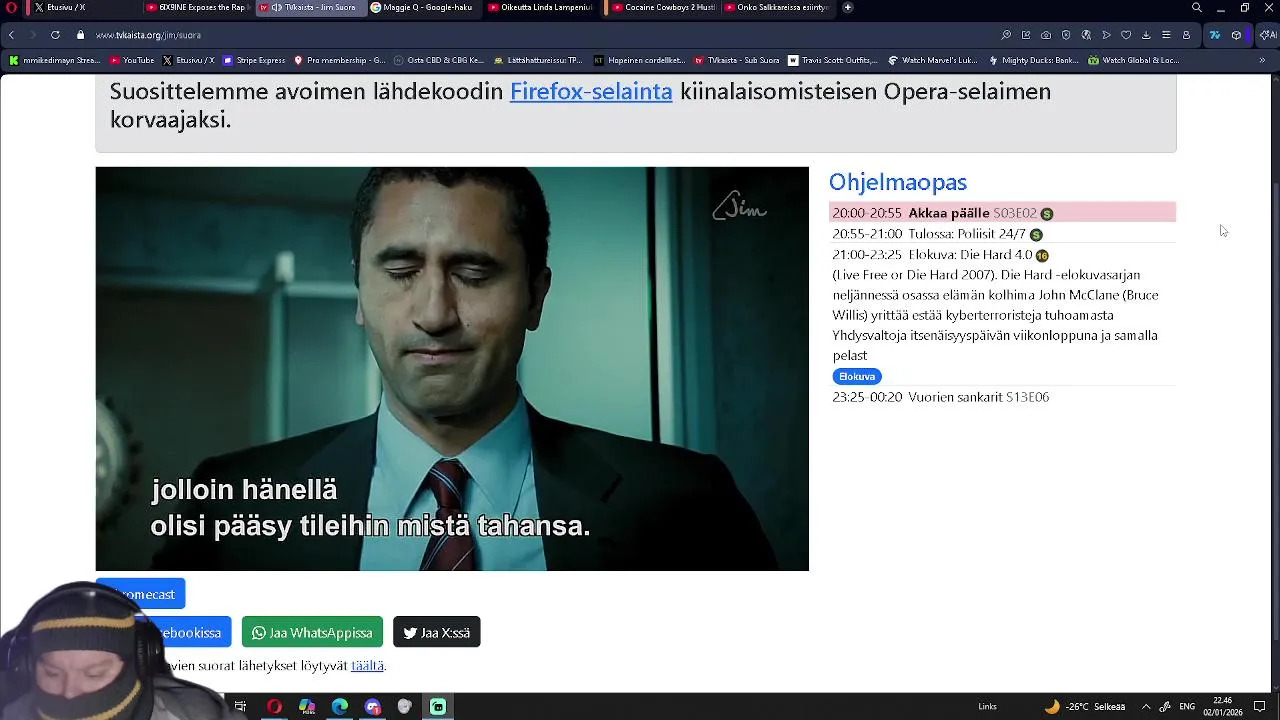Open Opera from the taskbar
Screen dimensions: 1280x720
274,706
